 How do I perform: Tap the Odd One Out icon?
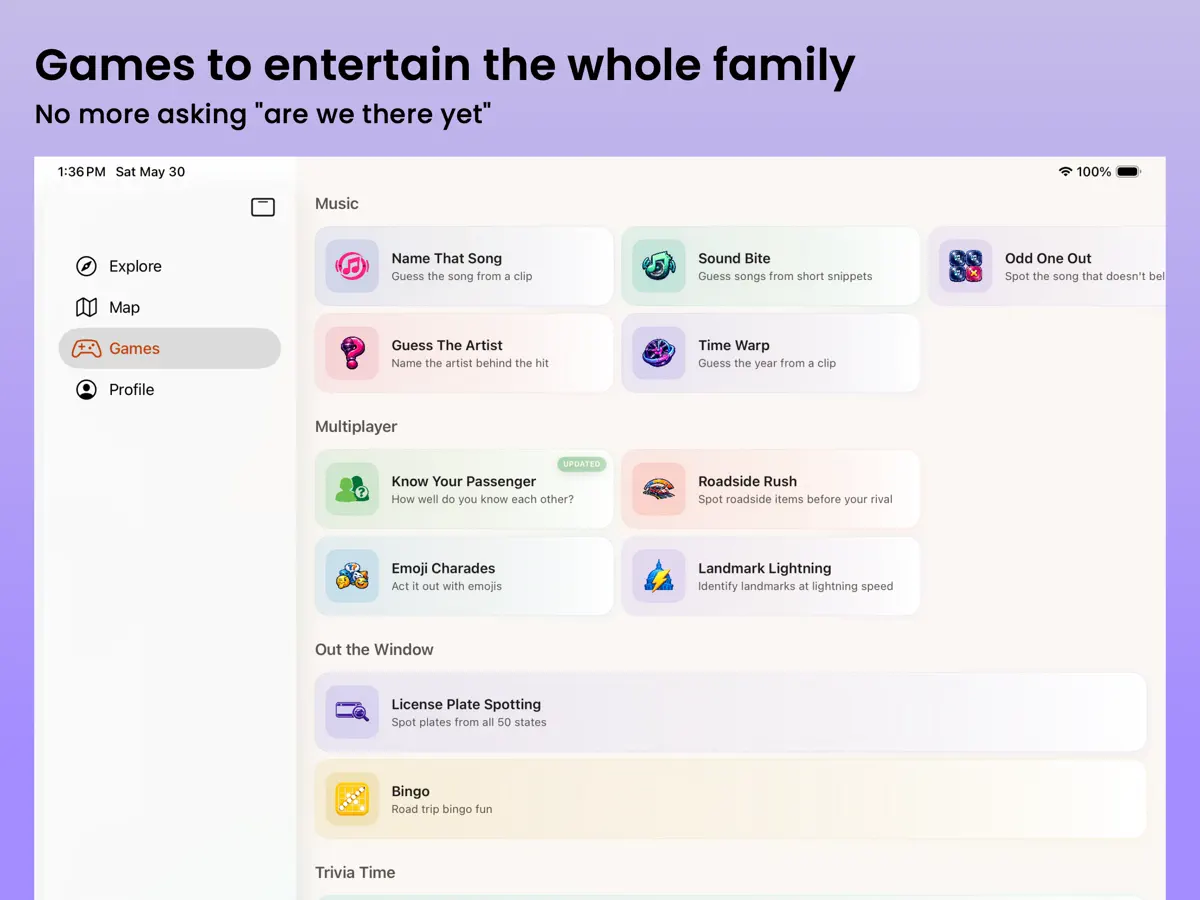(966, 266)
